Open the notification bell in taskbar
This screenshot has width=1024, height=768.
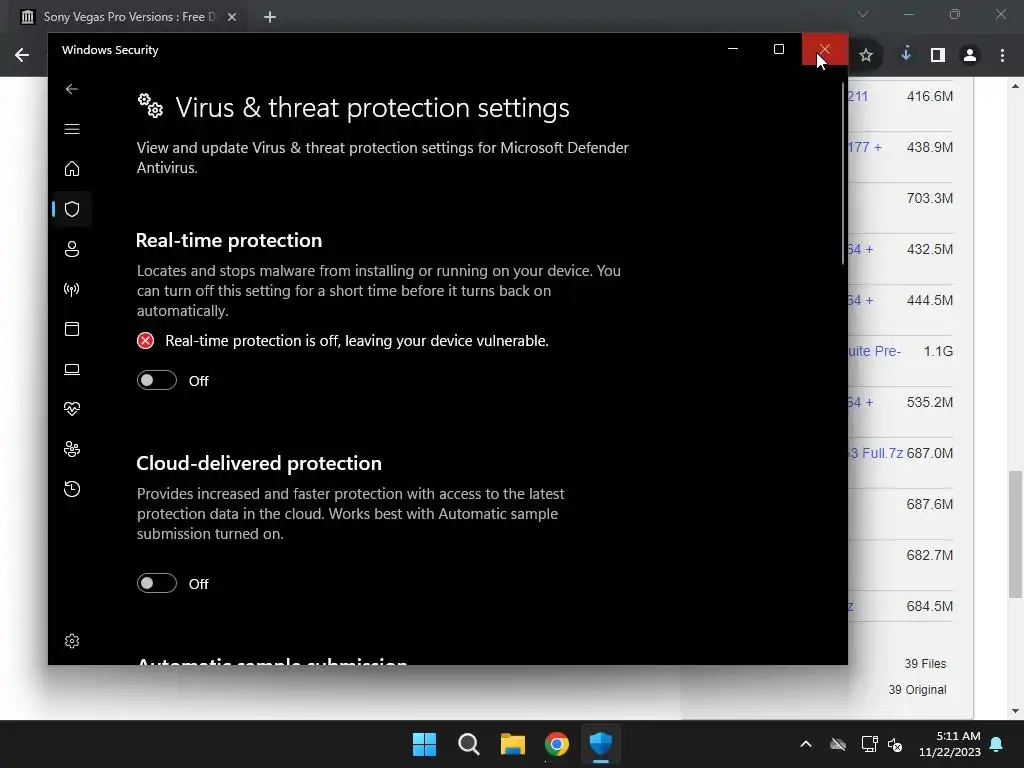coord(997,744)
